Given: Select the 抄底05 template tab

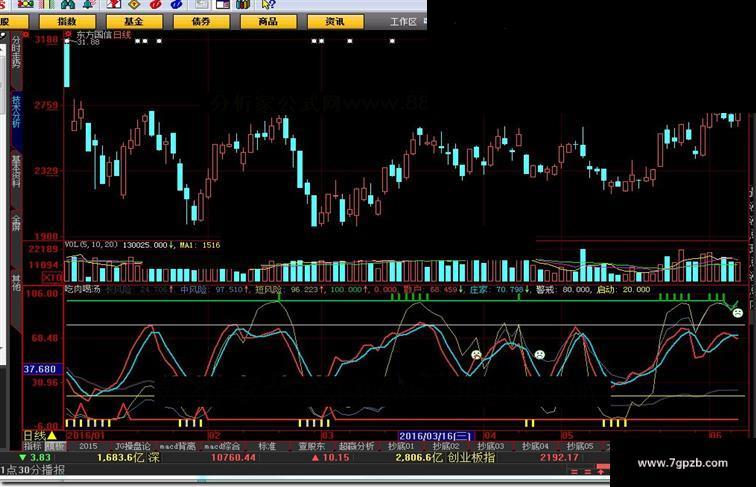Looking at the screenshot, I should 580,446.
